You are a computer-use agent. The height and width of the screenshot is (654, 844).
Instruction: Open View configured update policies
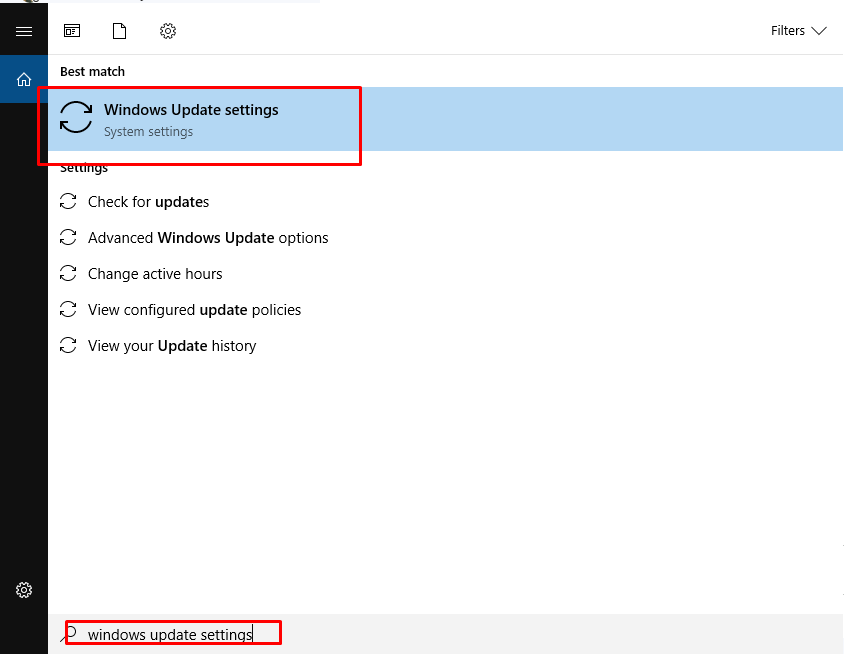(x=194, y=310)
